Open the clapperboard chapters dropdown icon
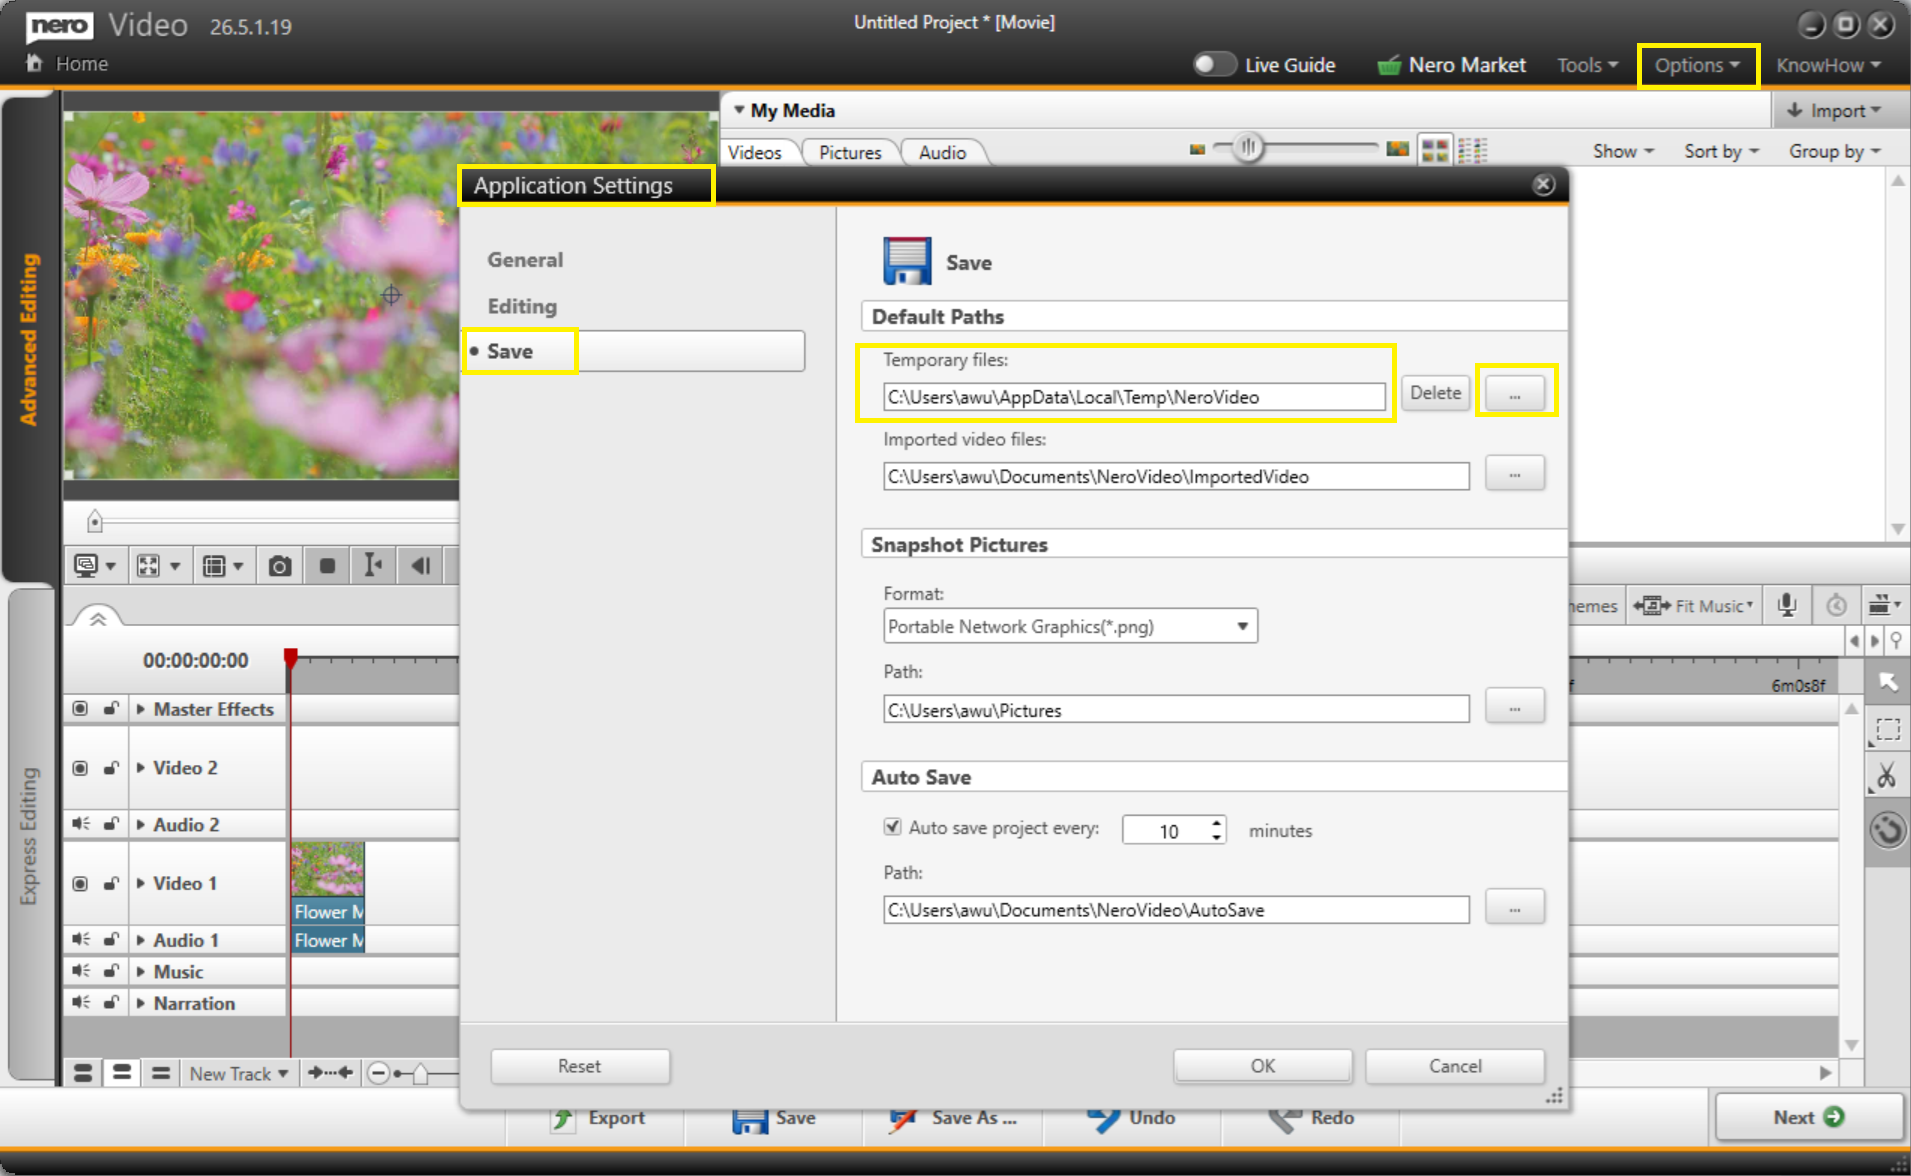This screenshot has height=1176, width=1911. click(1884, 605)
